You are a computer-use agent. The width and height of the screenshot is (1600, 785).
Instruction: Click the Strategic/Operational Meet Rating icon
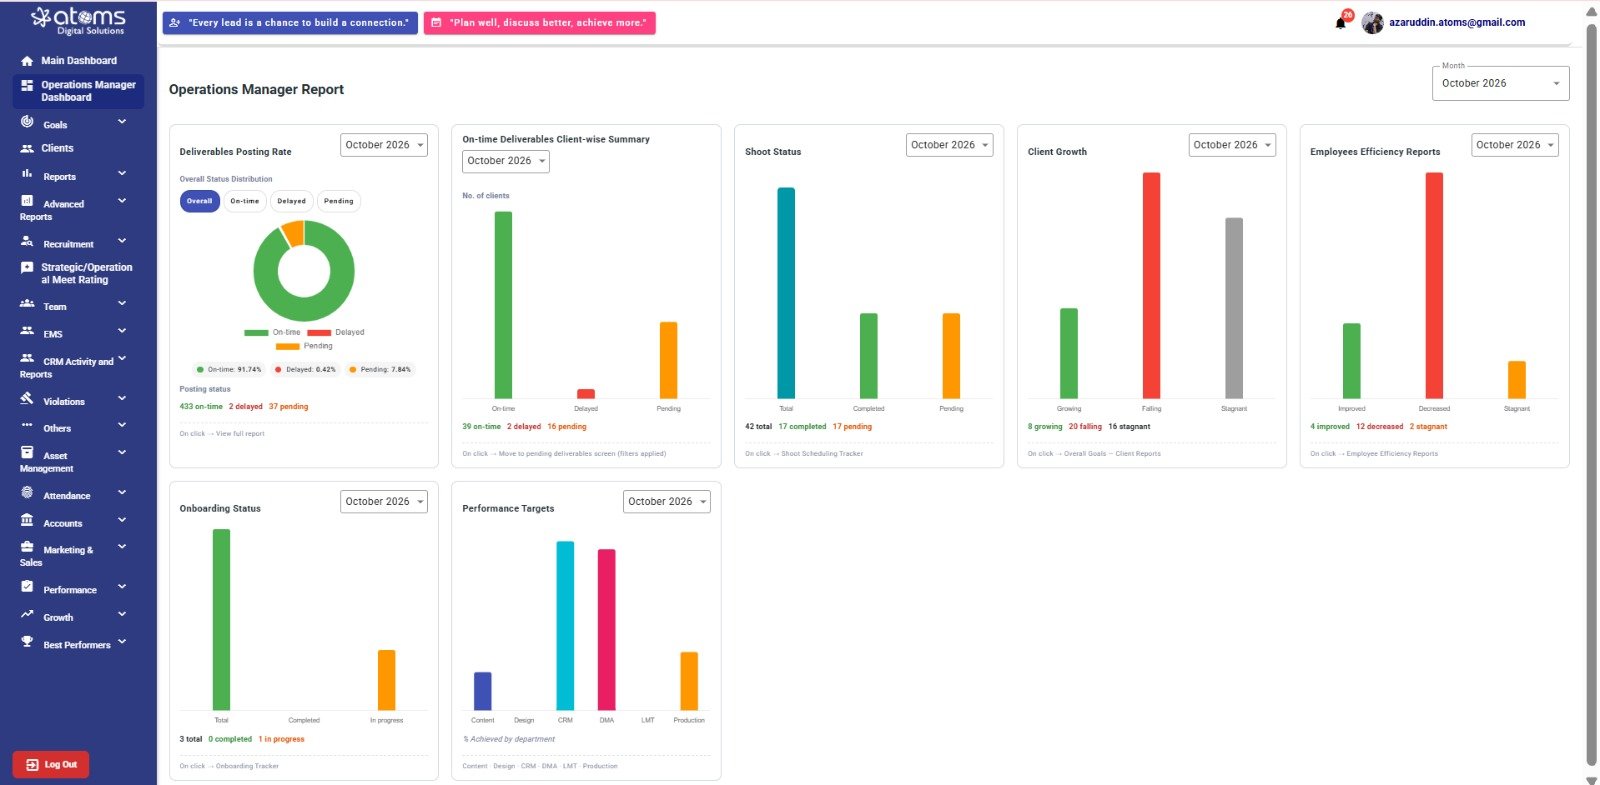click(x=27, y=268)
